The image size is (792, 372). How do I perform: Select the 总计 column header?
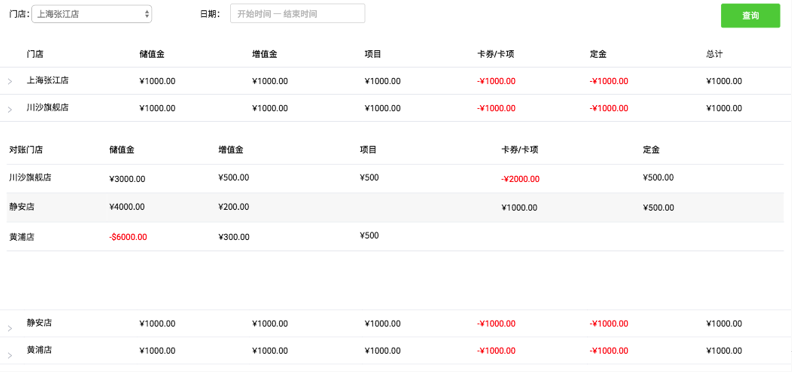(714, 54)
